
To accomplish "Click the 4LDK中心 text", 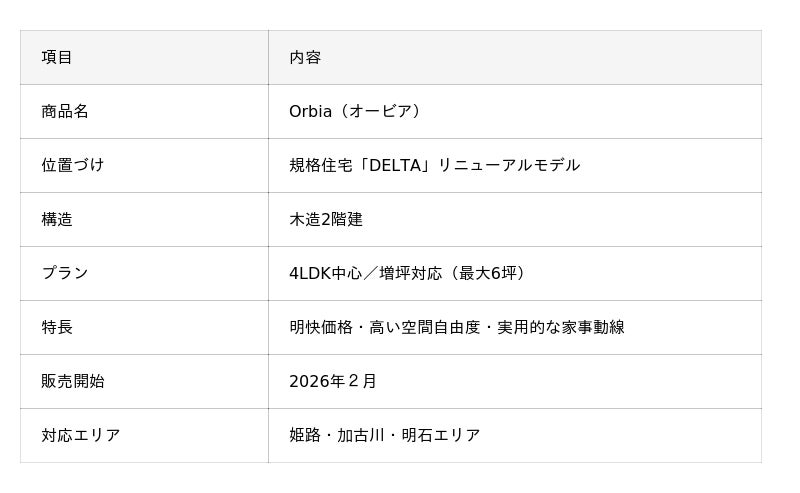I will [x=325, y=273].
